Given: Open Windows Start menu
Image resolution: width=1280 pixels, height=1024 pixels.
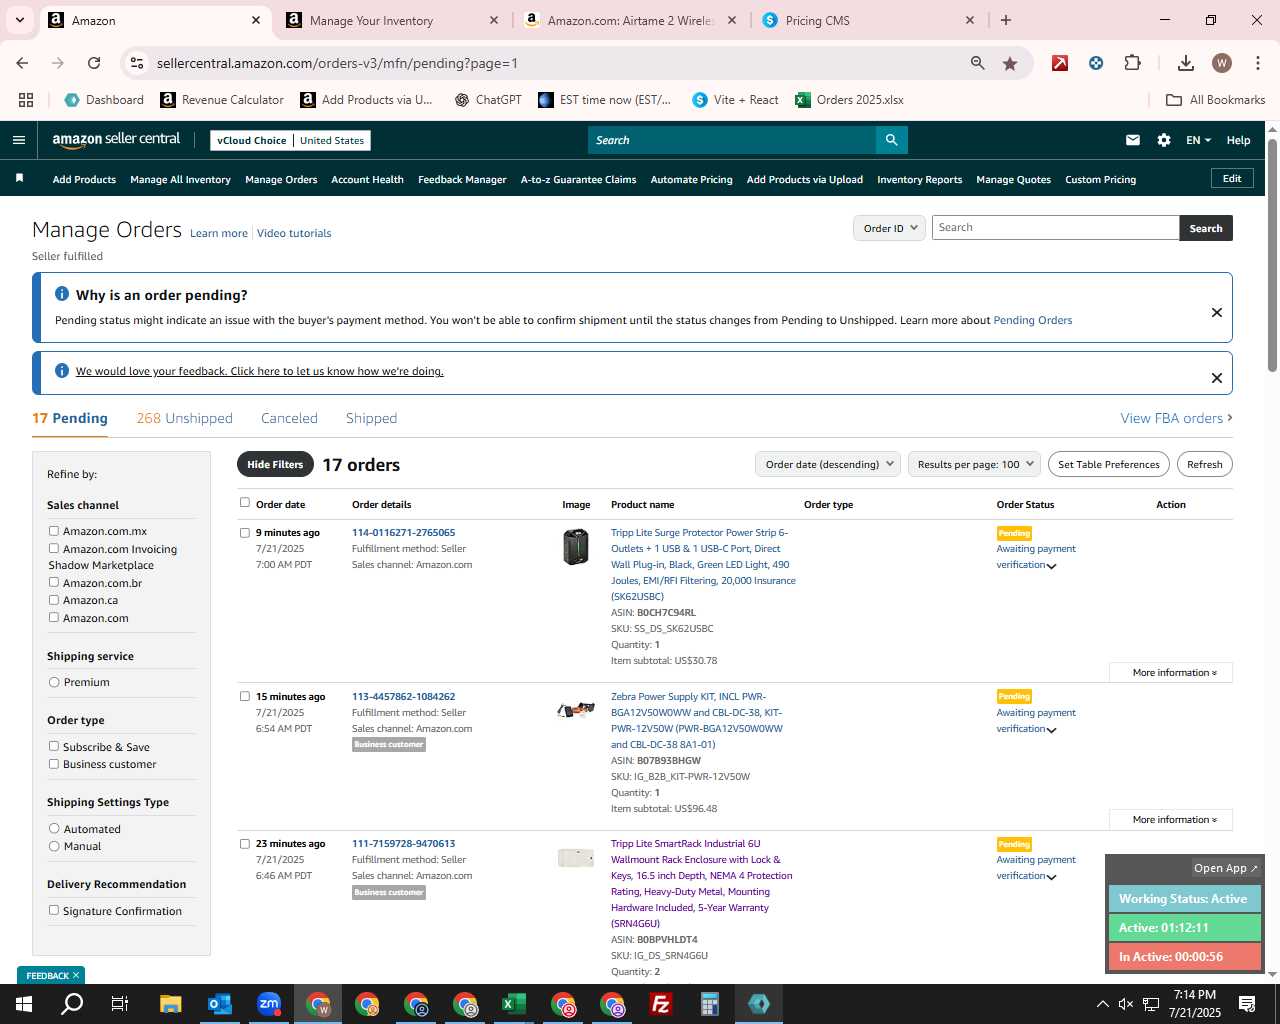Looking at the screenshot, I should (x=24, y=1004).
